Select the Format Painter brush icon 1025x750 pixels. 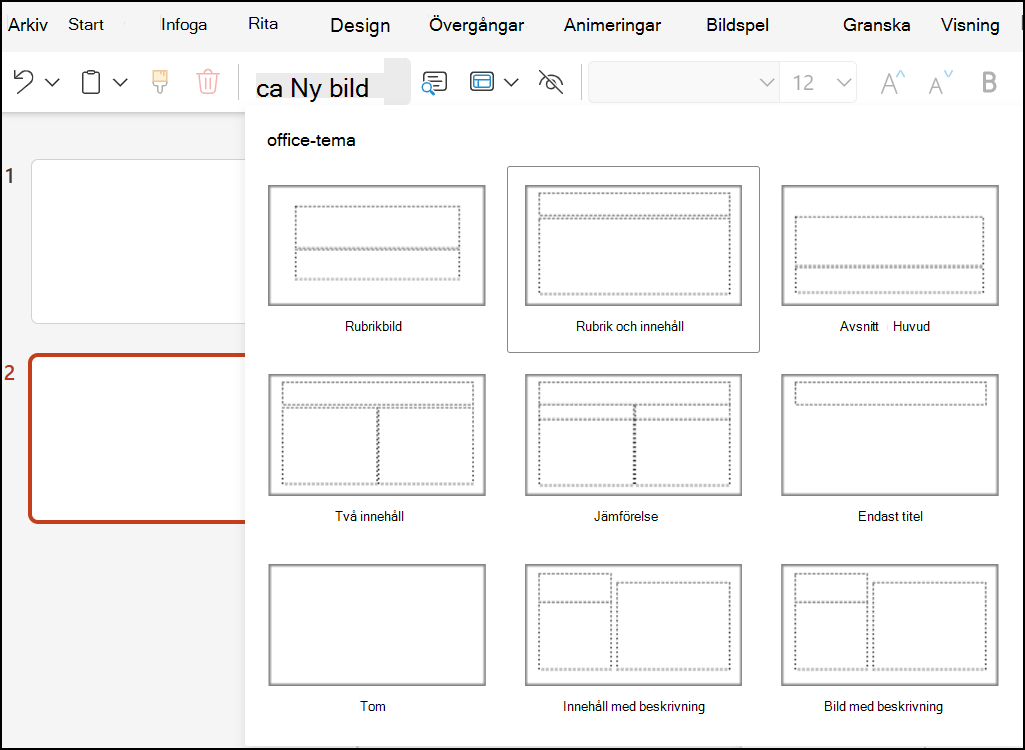[160, 82]
